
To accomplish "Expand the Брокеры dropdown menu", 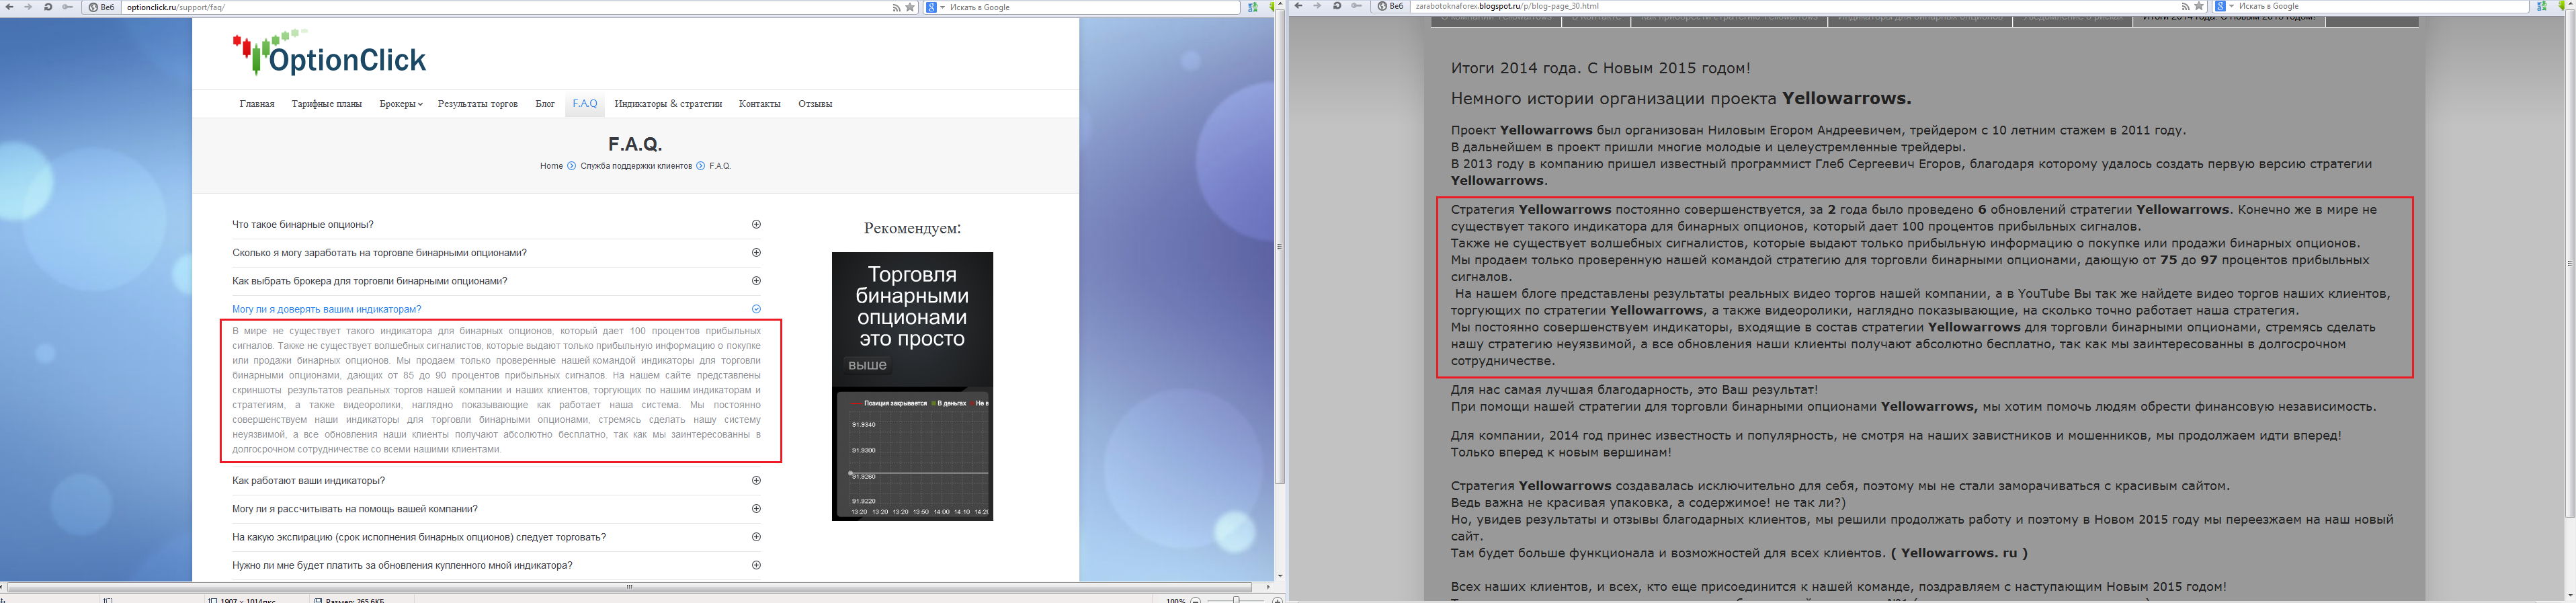I will [400, 104].
